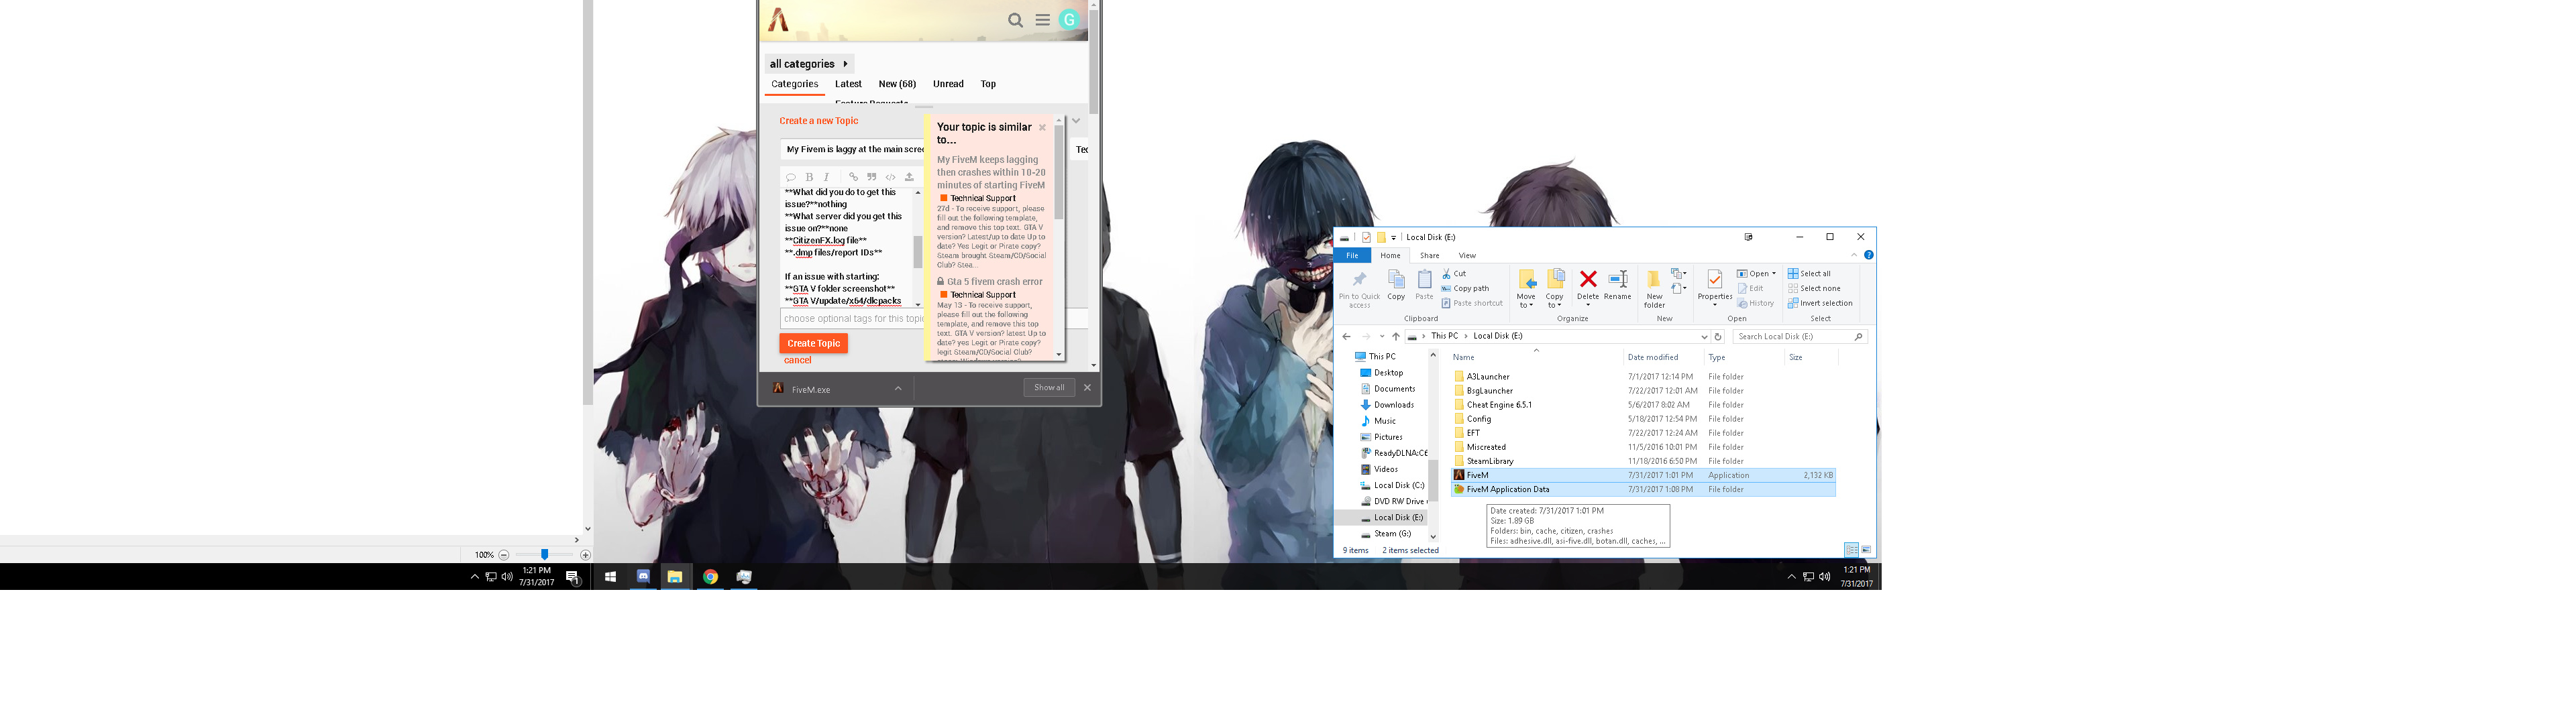The image size is (2576, 724).
Task: Open New (68) forum tab
Action: 897,84
